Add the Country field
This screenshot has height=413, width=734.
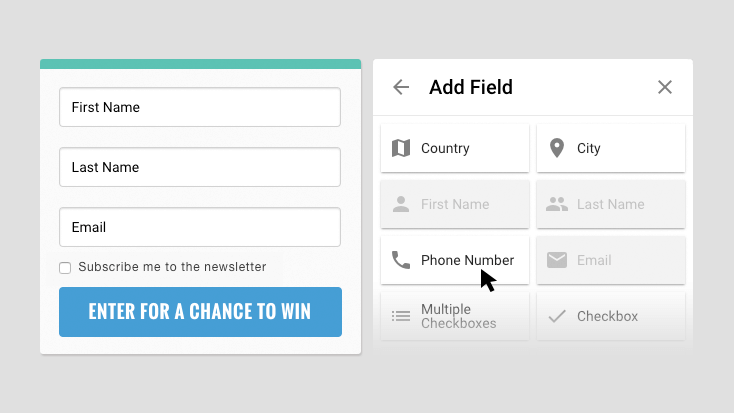point(455,148)
